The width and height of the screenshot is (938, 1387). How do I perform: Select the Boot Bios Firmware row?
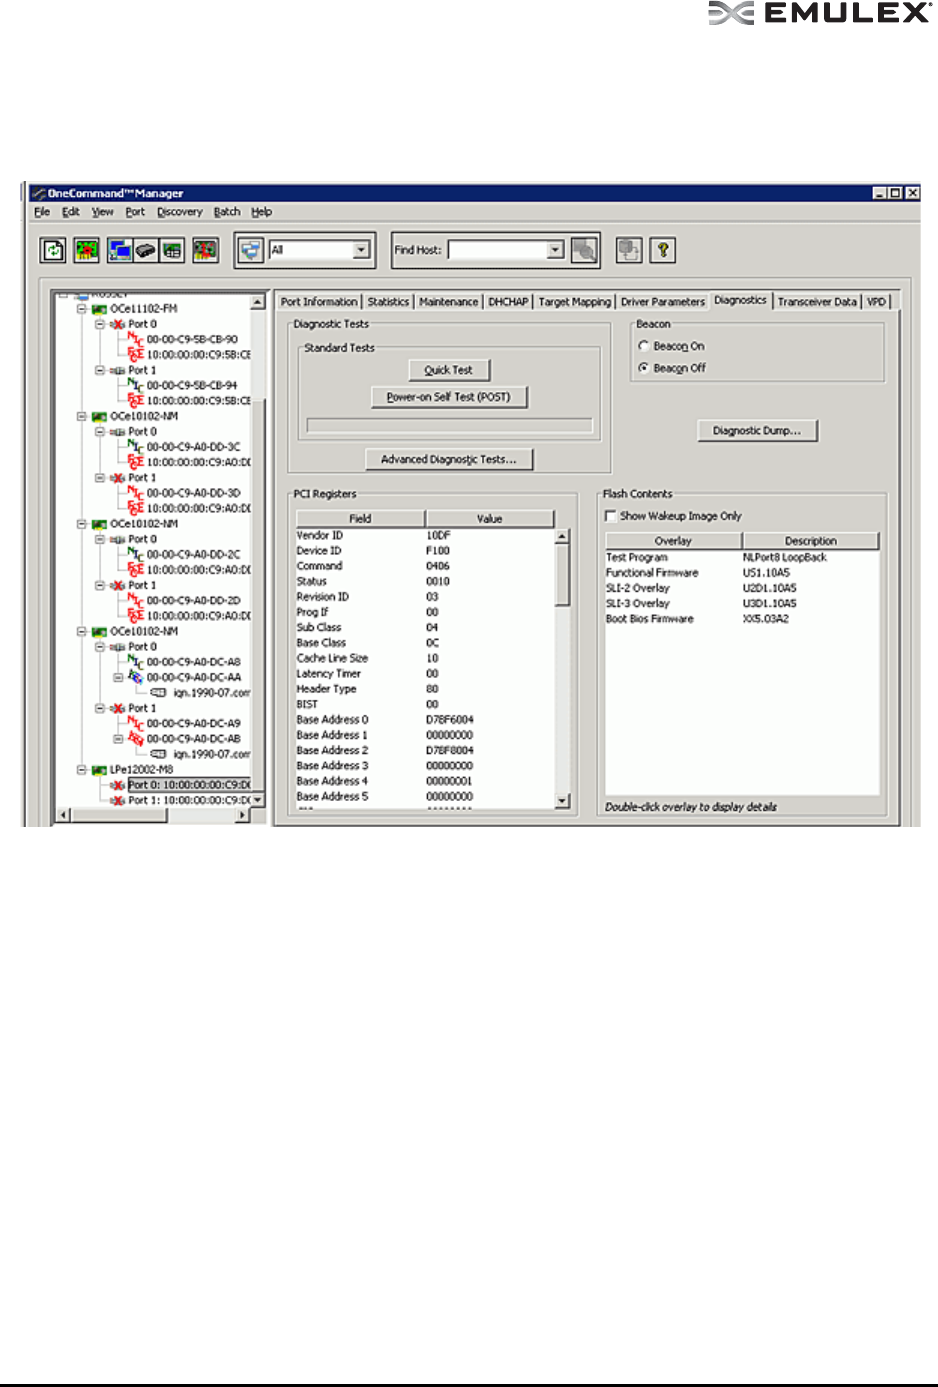(x=741, y=619)
